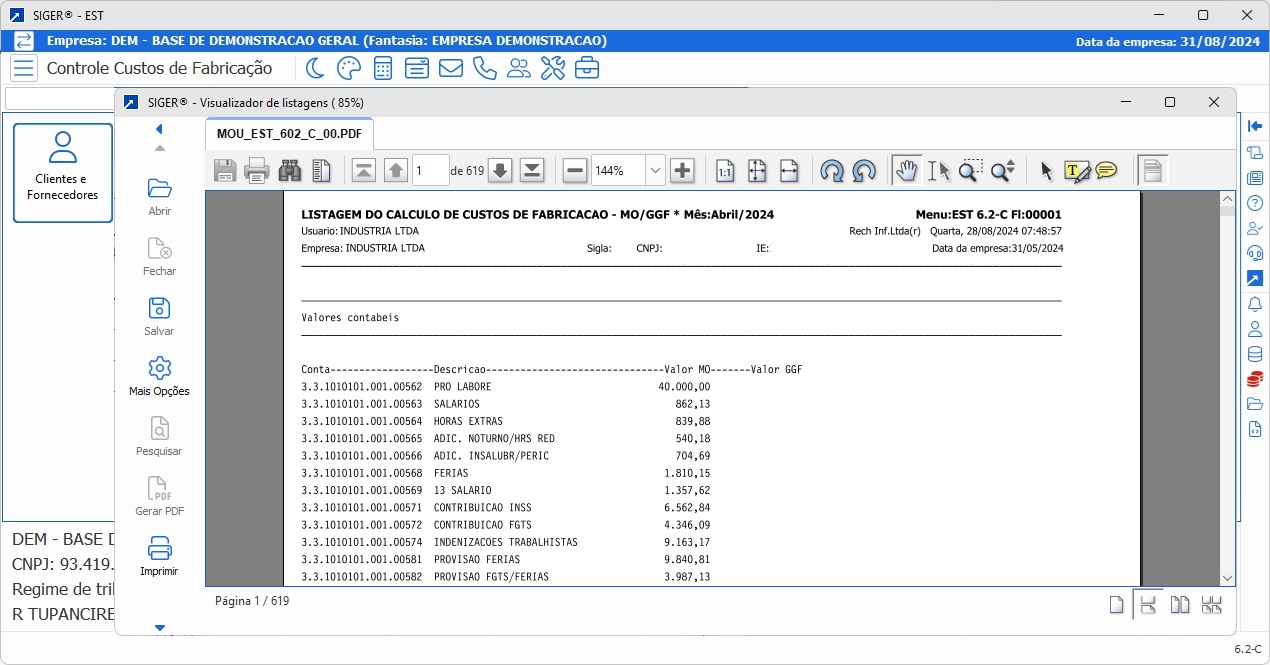Image resolution: width=1270 pixels, height=665 pixels.
Task: Add a sticky note comment annotation
Action: (1106, 170)
